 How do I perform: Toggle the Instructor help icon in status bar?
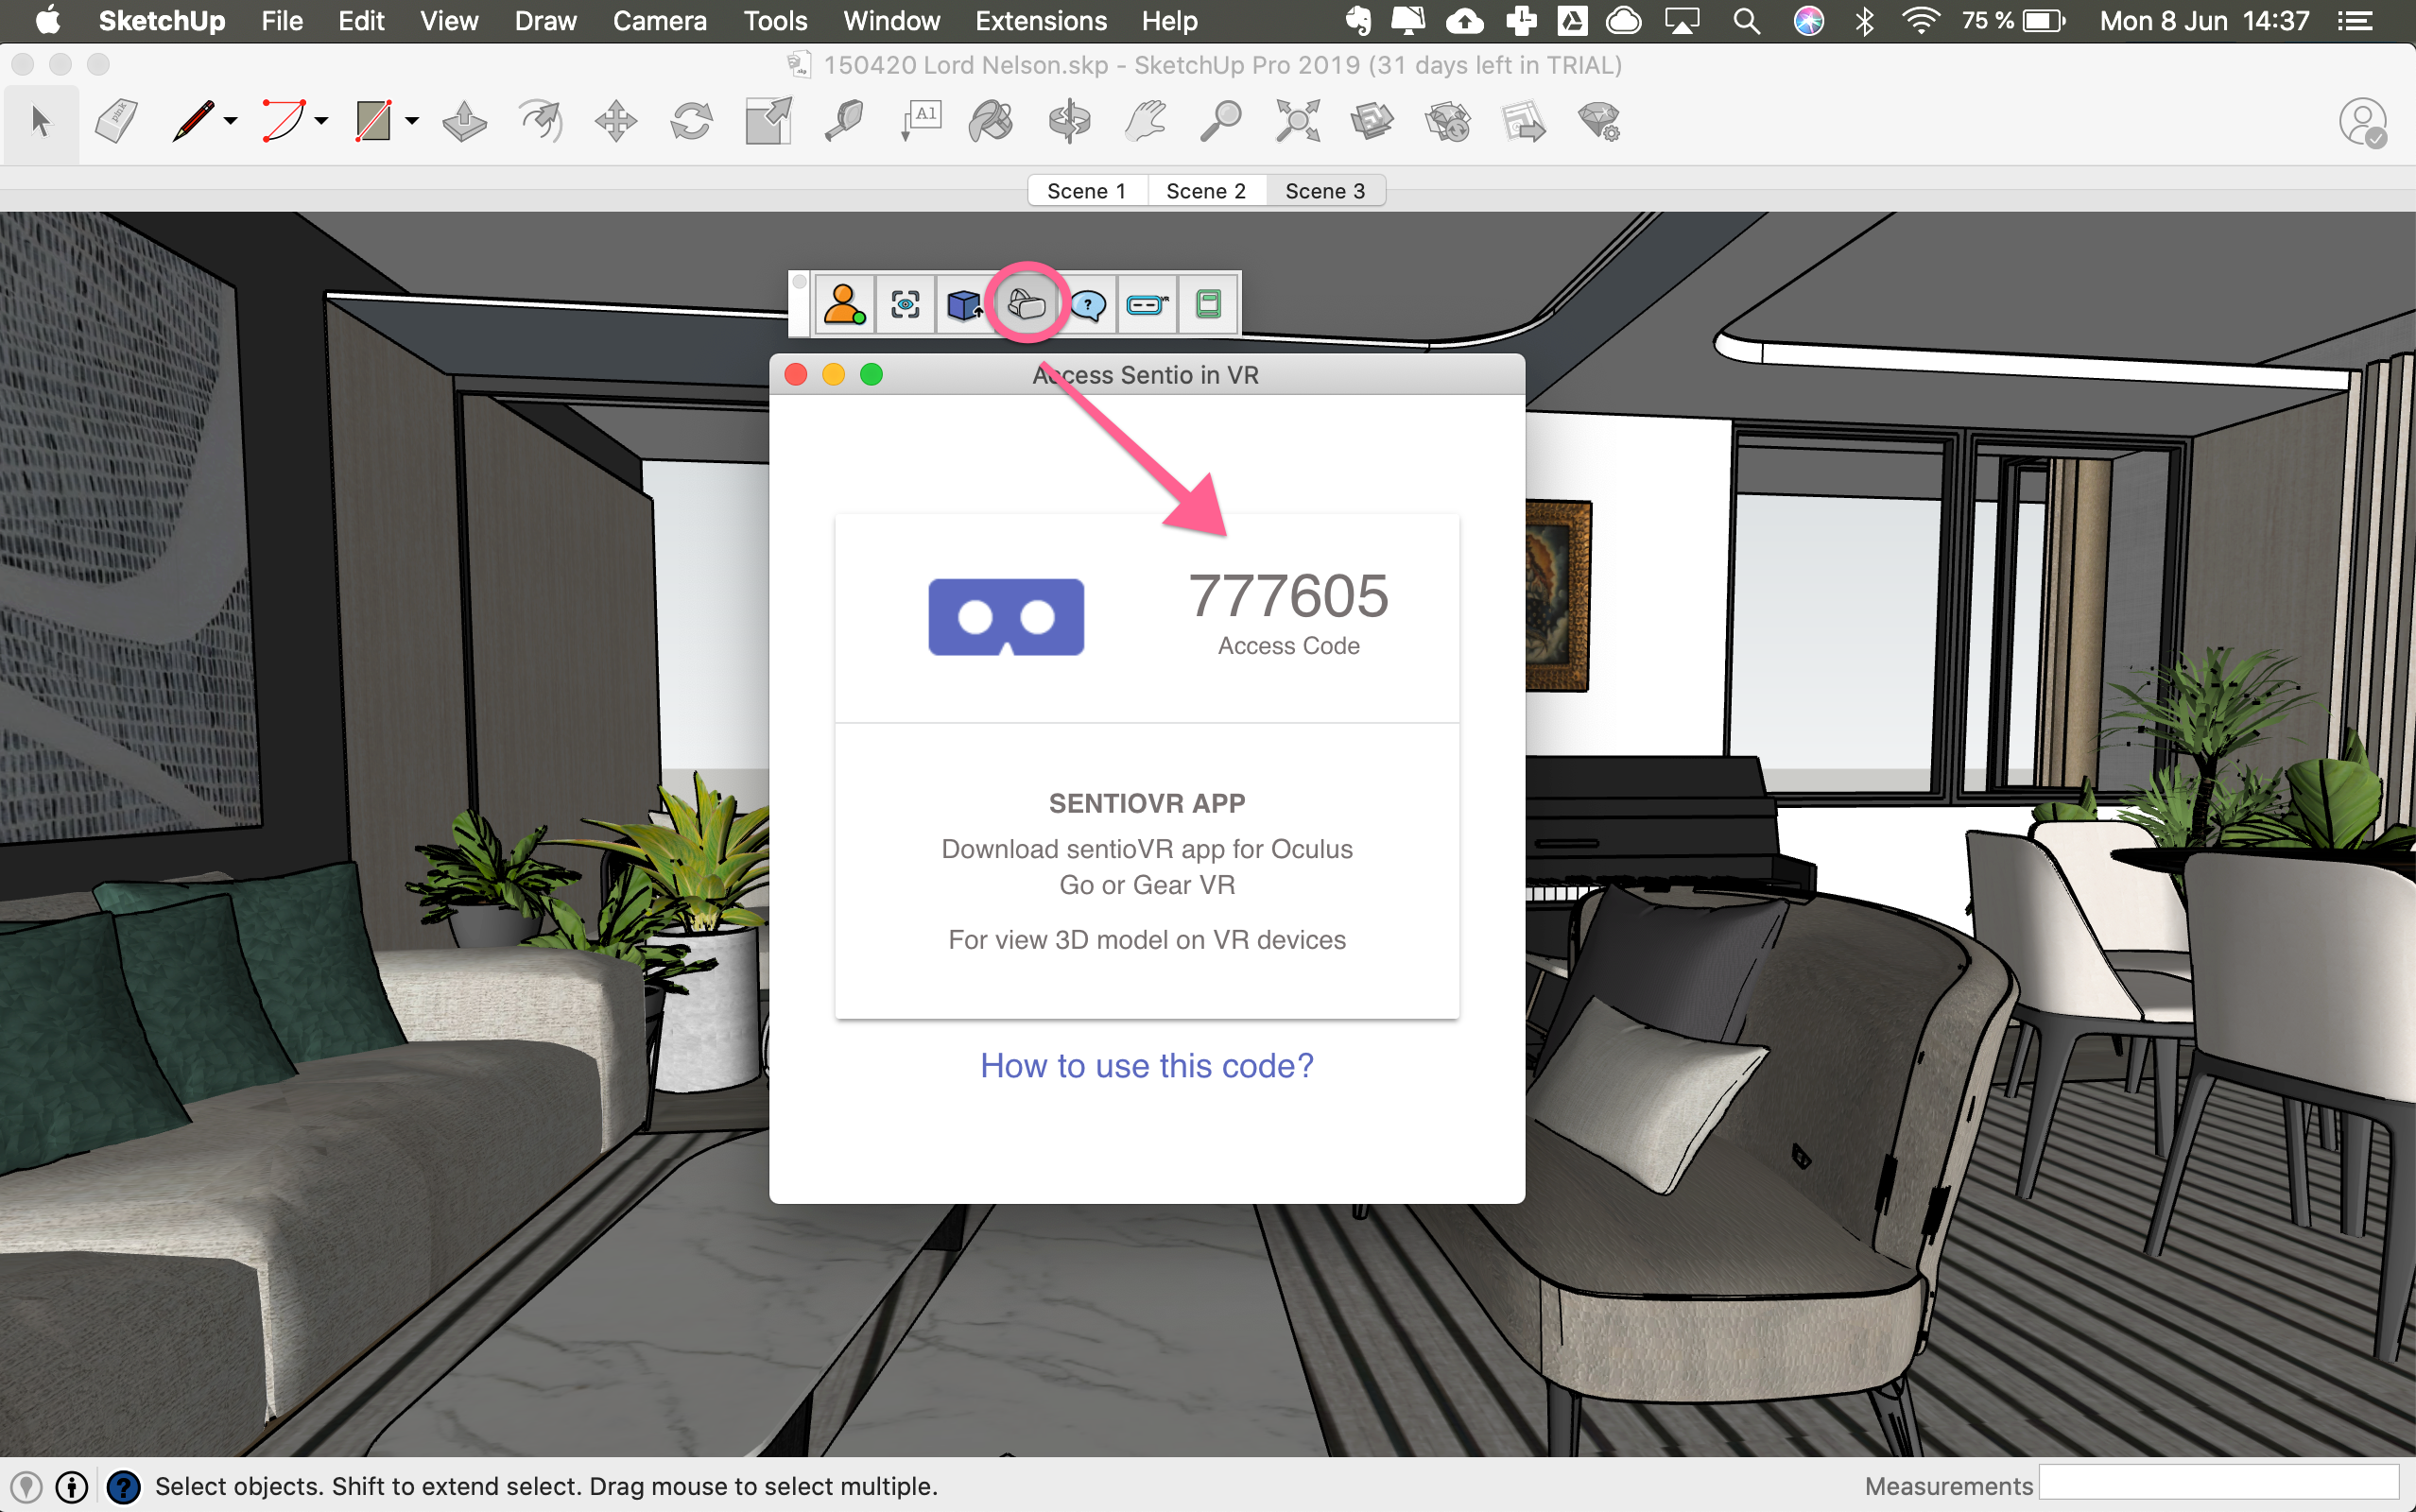[124, 1486]
